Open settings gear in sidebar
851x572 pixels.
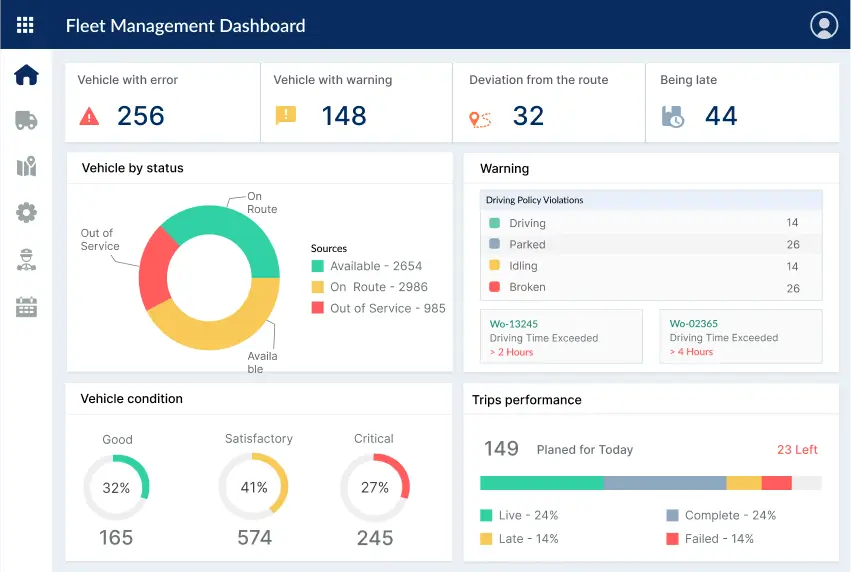click(26, 212)
